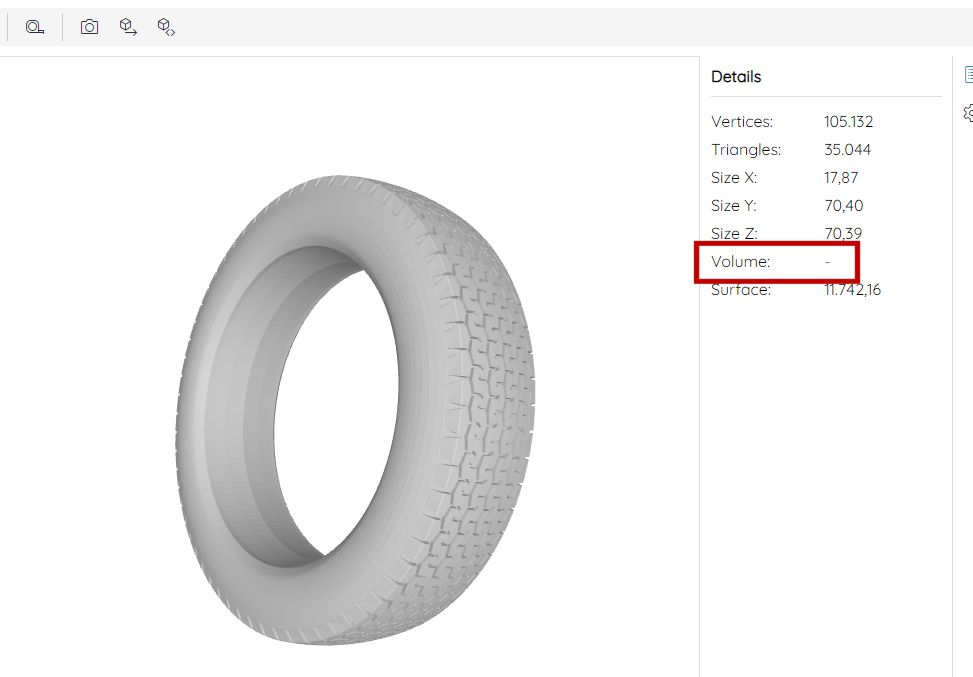Click the Vertices count 105.132
Screen dimensions: 973x677
847,121
